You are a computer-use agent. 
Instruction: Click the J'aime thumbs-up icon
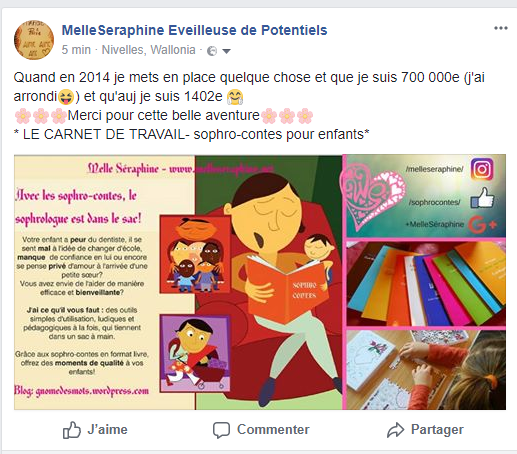click(72, 430)
